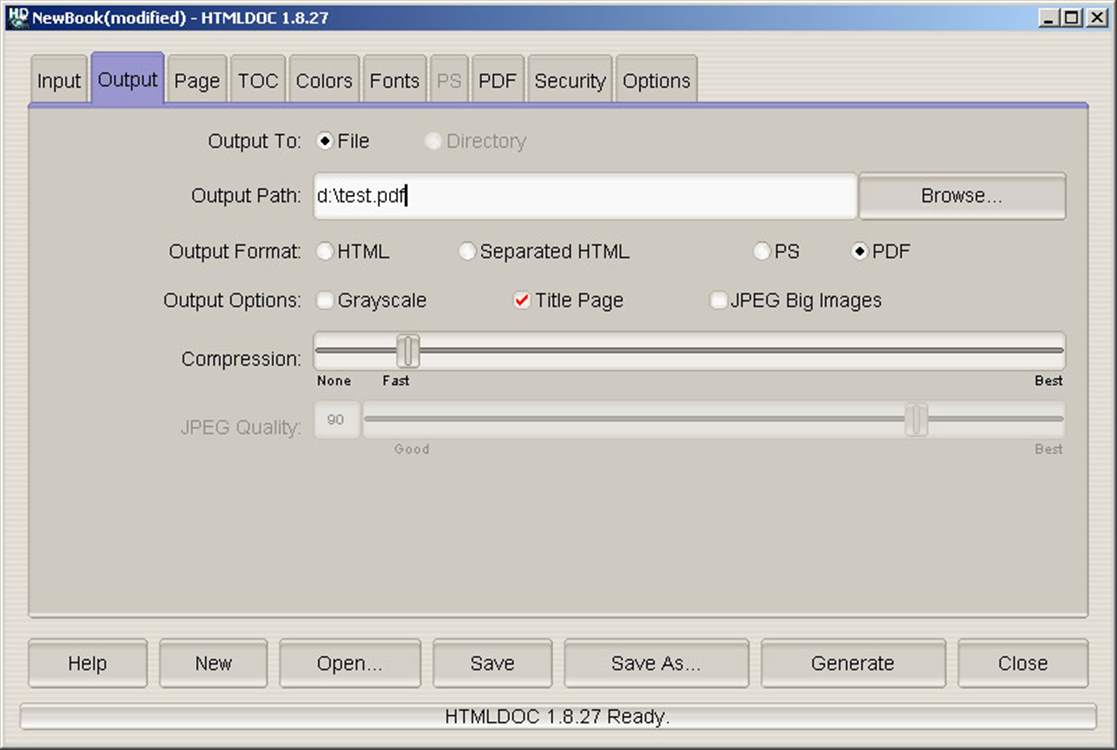Image resolution: width=1117 pixels, height=750 pixels.
Task: Click the Compression slider handle
Action: click(x=408, y=350)
